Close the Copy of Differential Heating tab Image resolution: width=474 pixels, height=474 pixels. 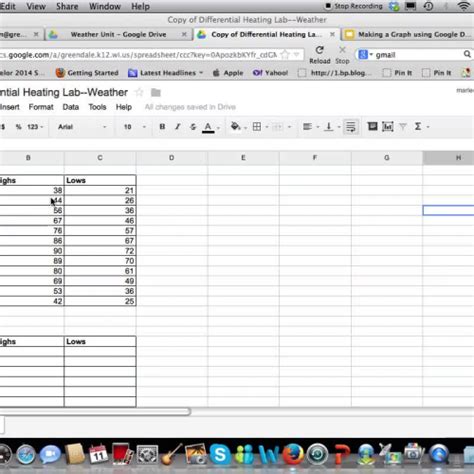332,34
